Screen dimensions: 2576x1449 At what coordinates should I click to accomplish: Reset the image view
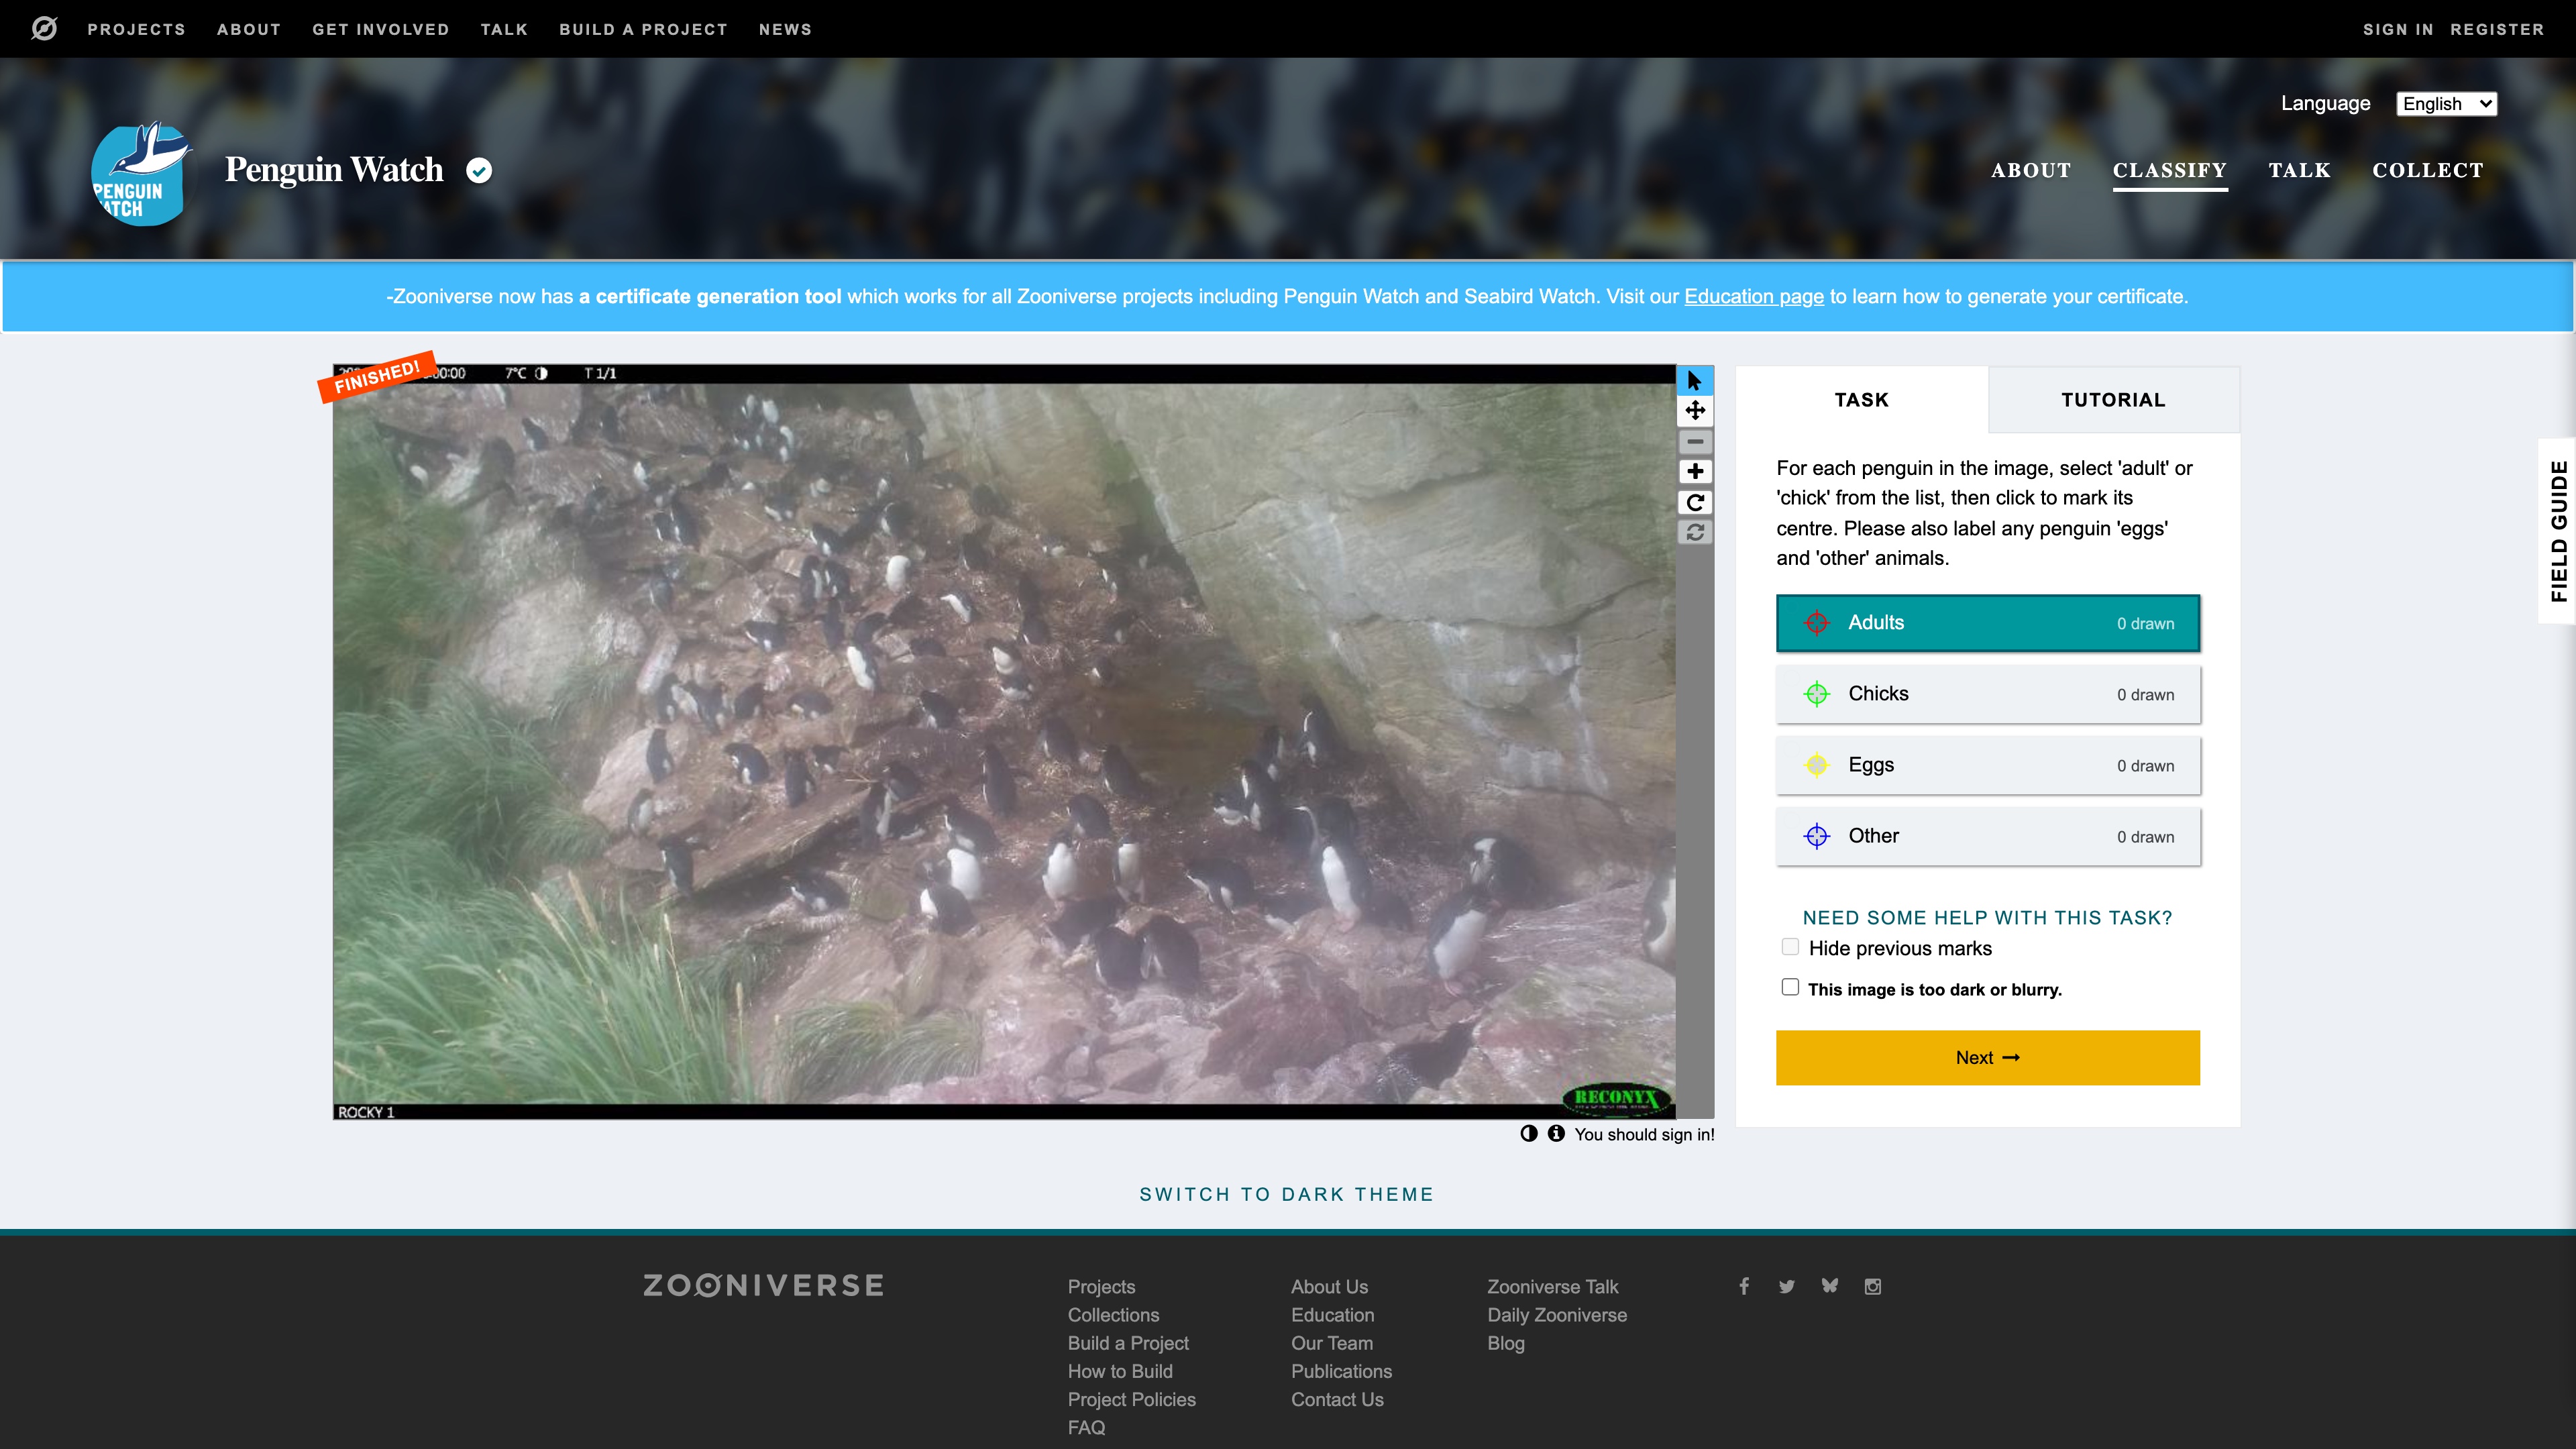(x=1694, y=533)
